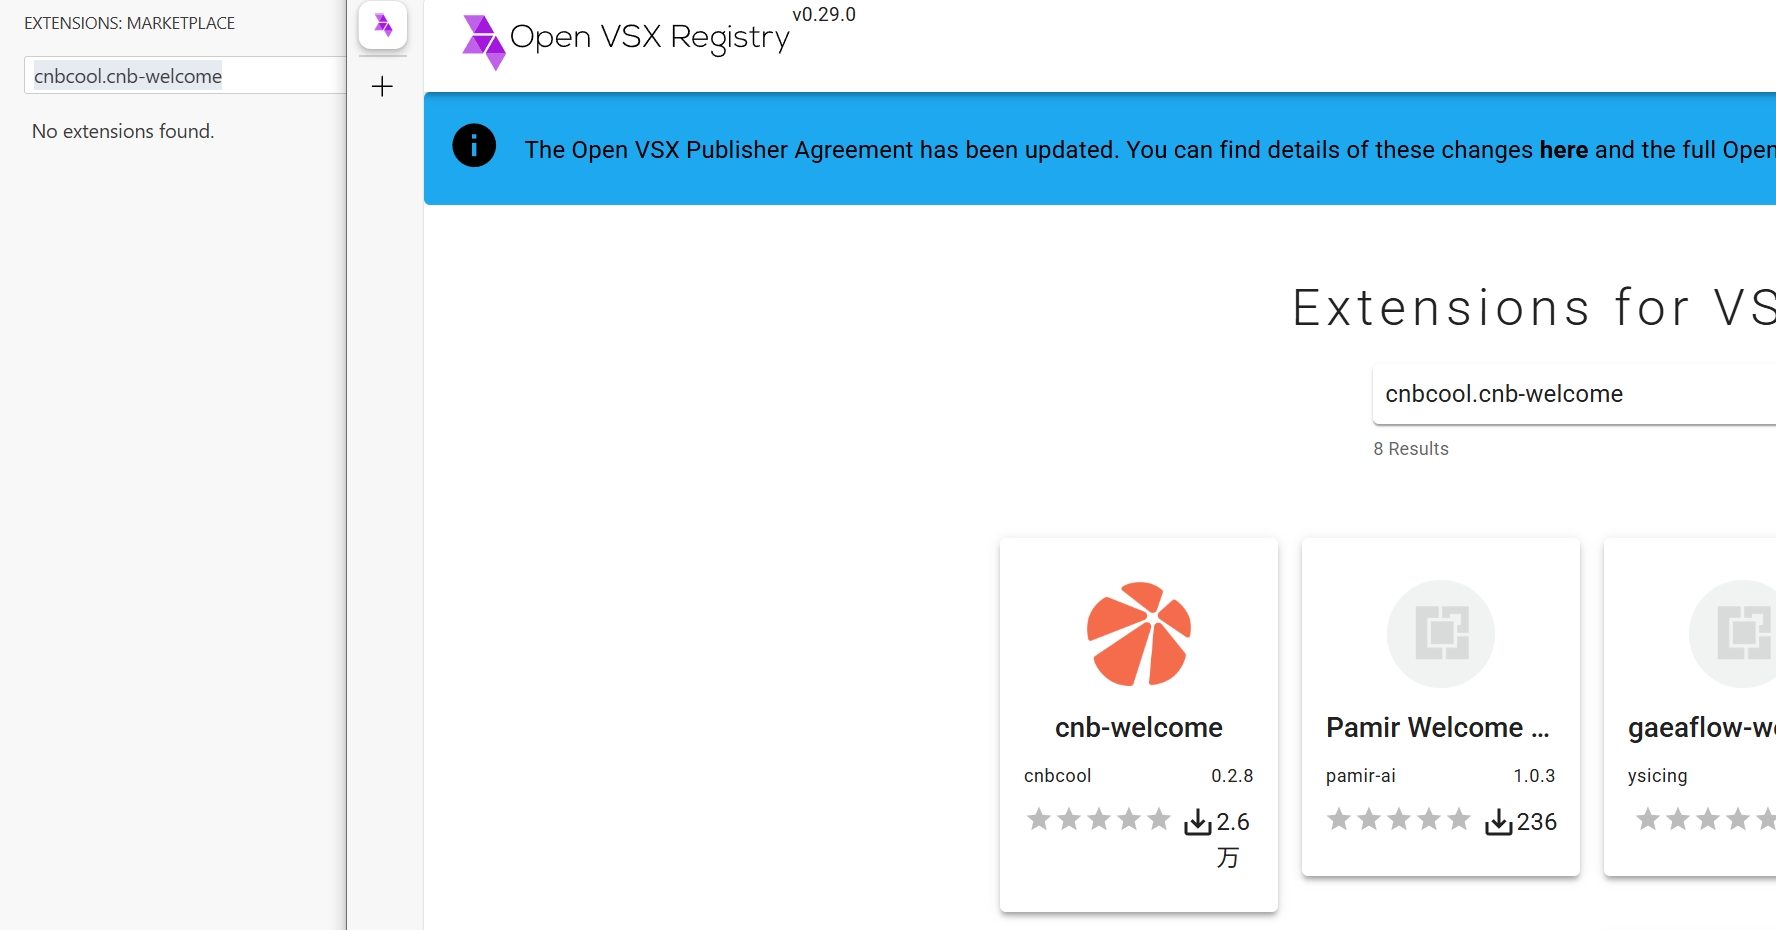Click the cnbcool publisher name
Screen dimensions: 1776x930
1057,775
